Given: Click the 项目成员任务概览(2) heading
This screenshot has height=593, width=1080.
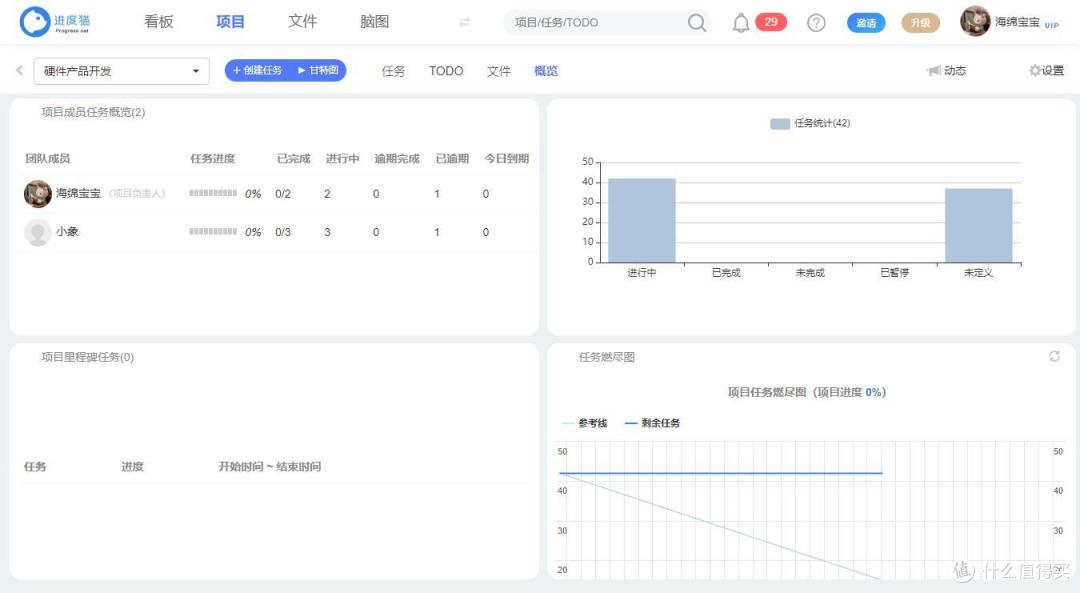Looking at the screenshot, I should [93, 112].
